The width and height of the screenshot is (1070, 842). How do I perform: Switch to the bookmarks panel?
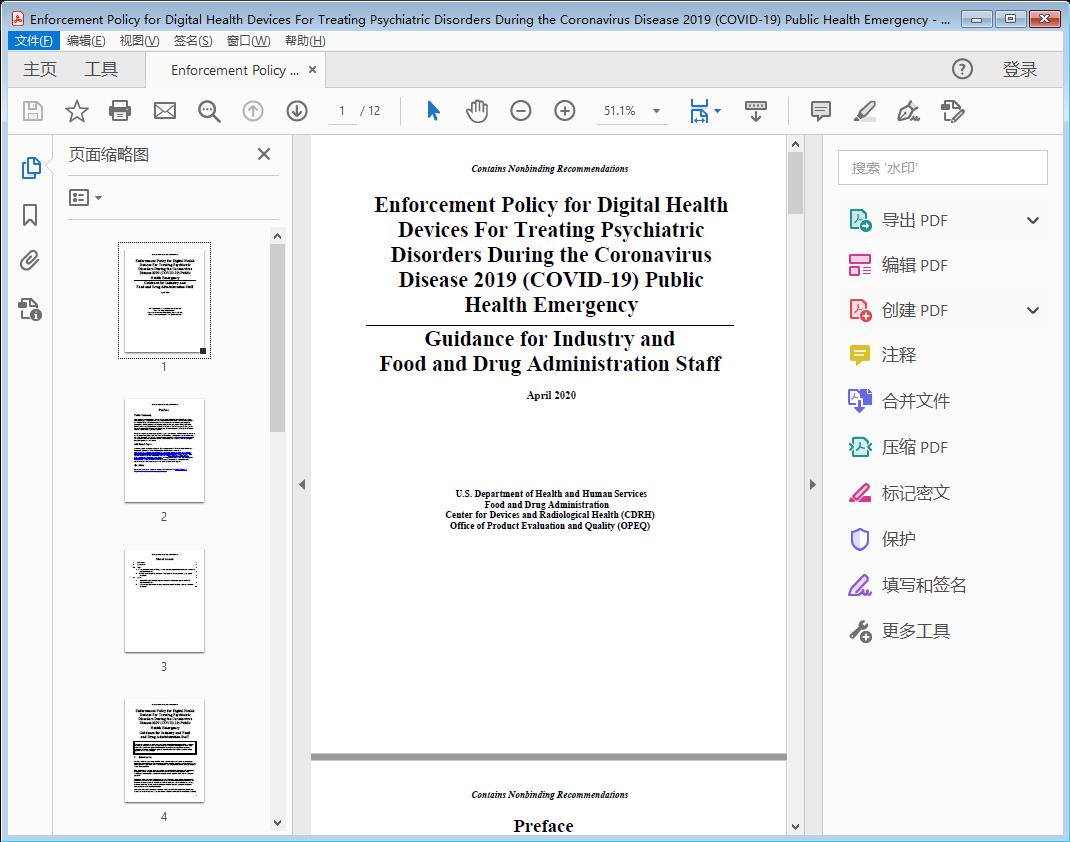click(x=29, y=214)
